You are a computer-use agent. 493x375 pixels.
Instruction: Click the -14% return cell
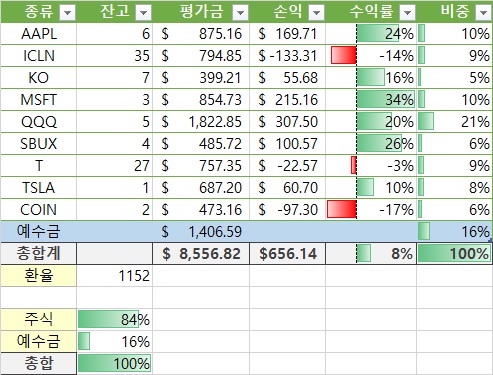pos(371,56)
